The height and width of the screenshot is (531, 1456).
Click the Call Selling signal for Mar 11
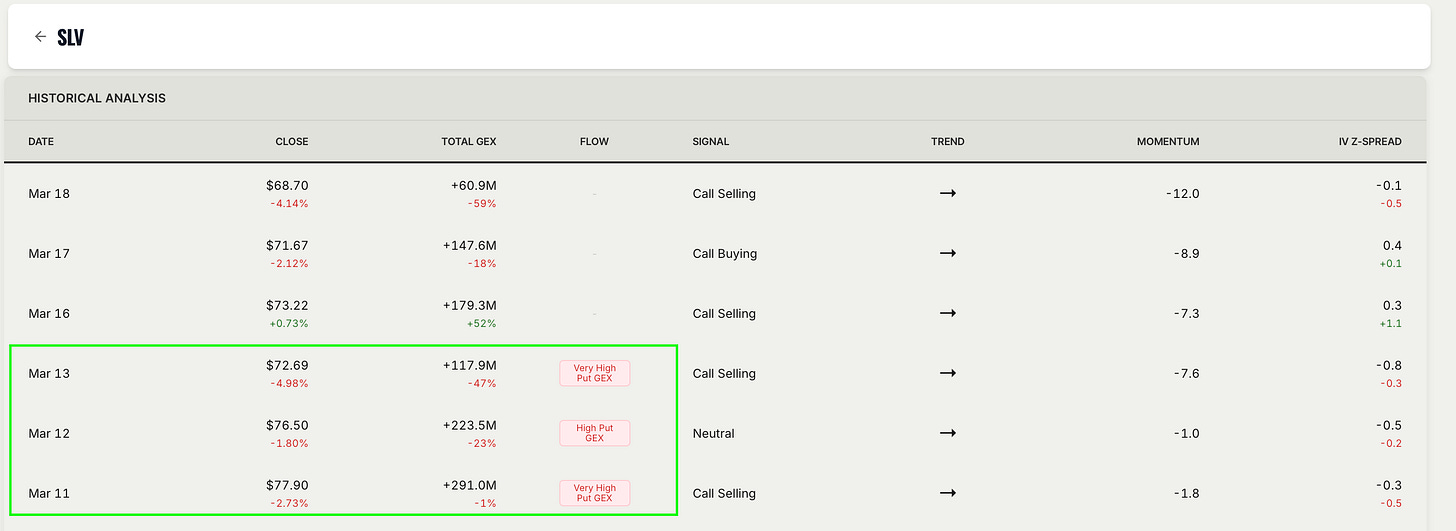coord(724,494)
